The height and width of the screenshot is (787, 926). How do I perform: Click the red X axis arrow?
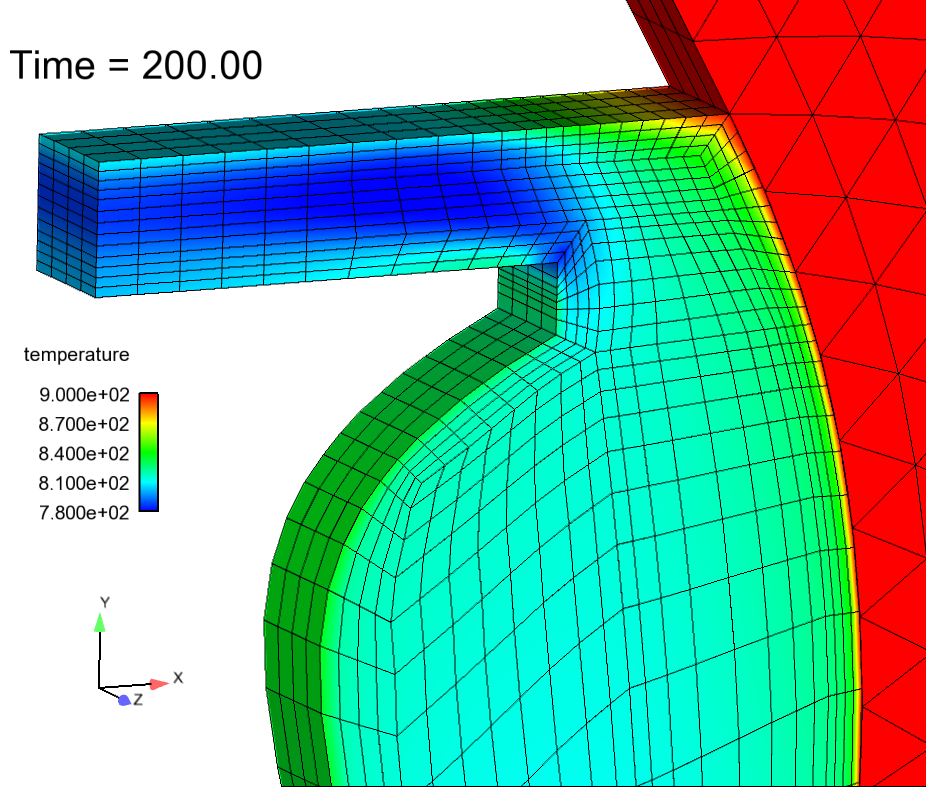point(158,684)
